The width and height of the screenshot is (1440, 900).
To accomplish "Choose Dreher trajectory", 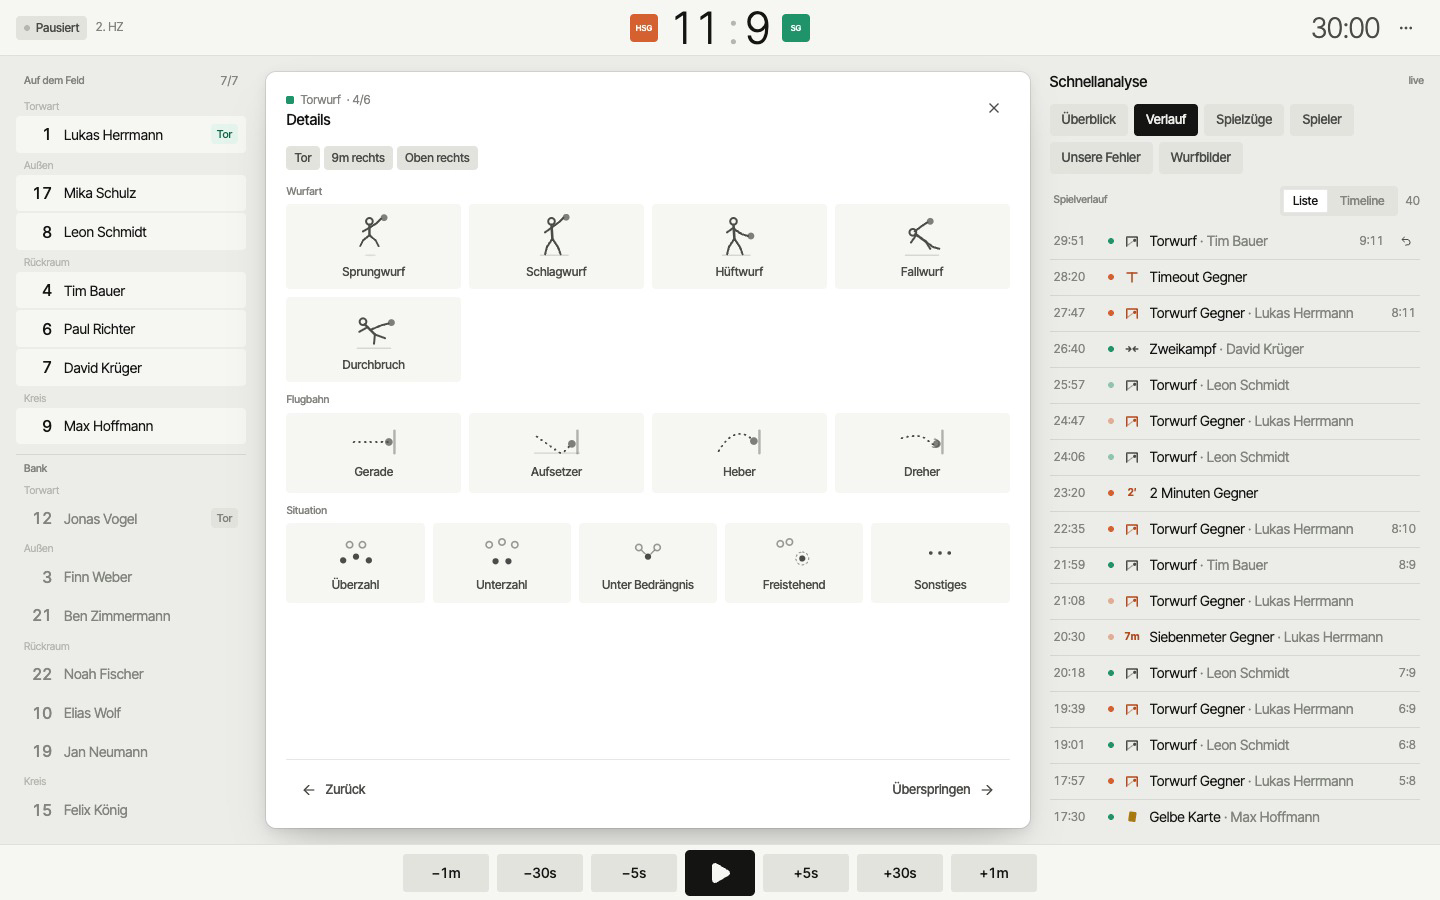I will point(922,453).
